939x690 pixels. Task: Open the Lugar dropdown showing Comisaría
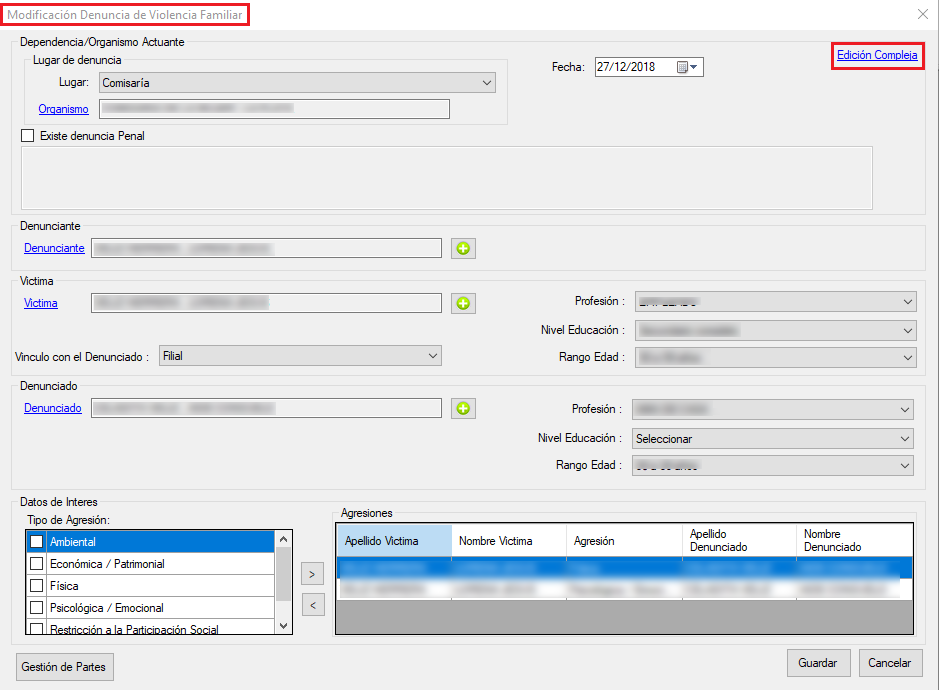tap(298, 83)
